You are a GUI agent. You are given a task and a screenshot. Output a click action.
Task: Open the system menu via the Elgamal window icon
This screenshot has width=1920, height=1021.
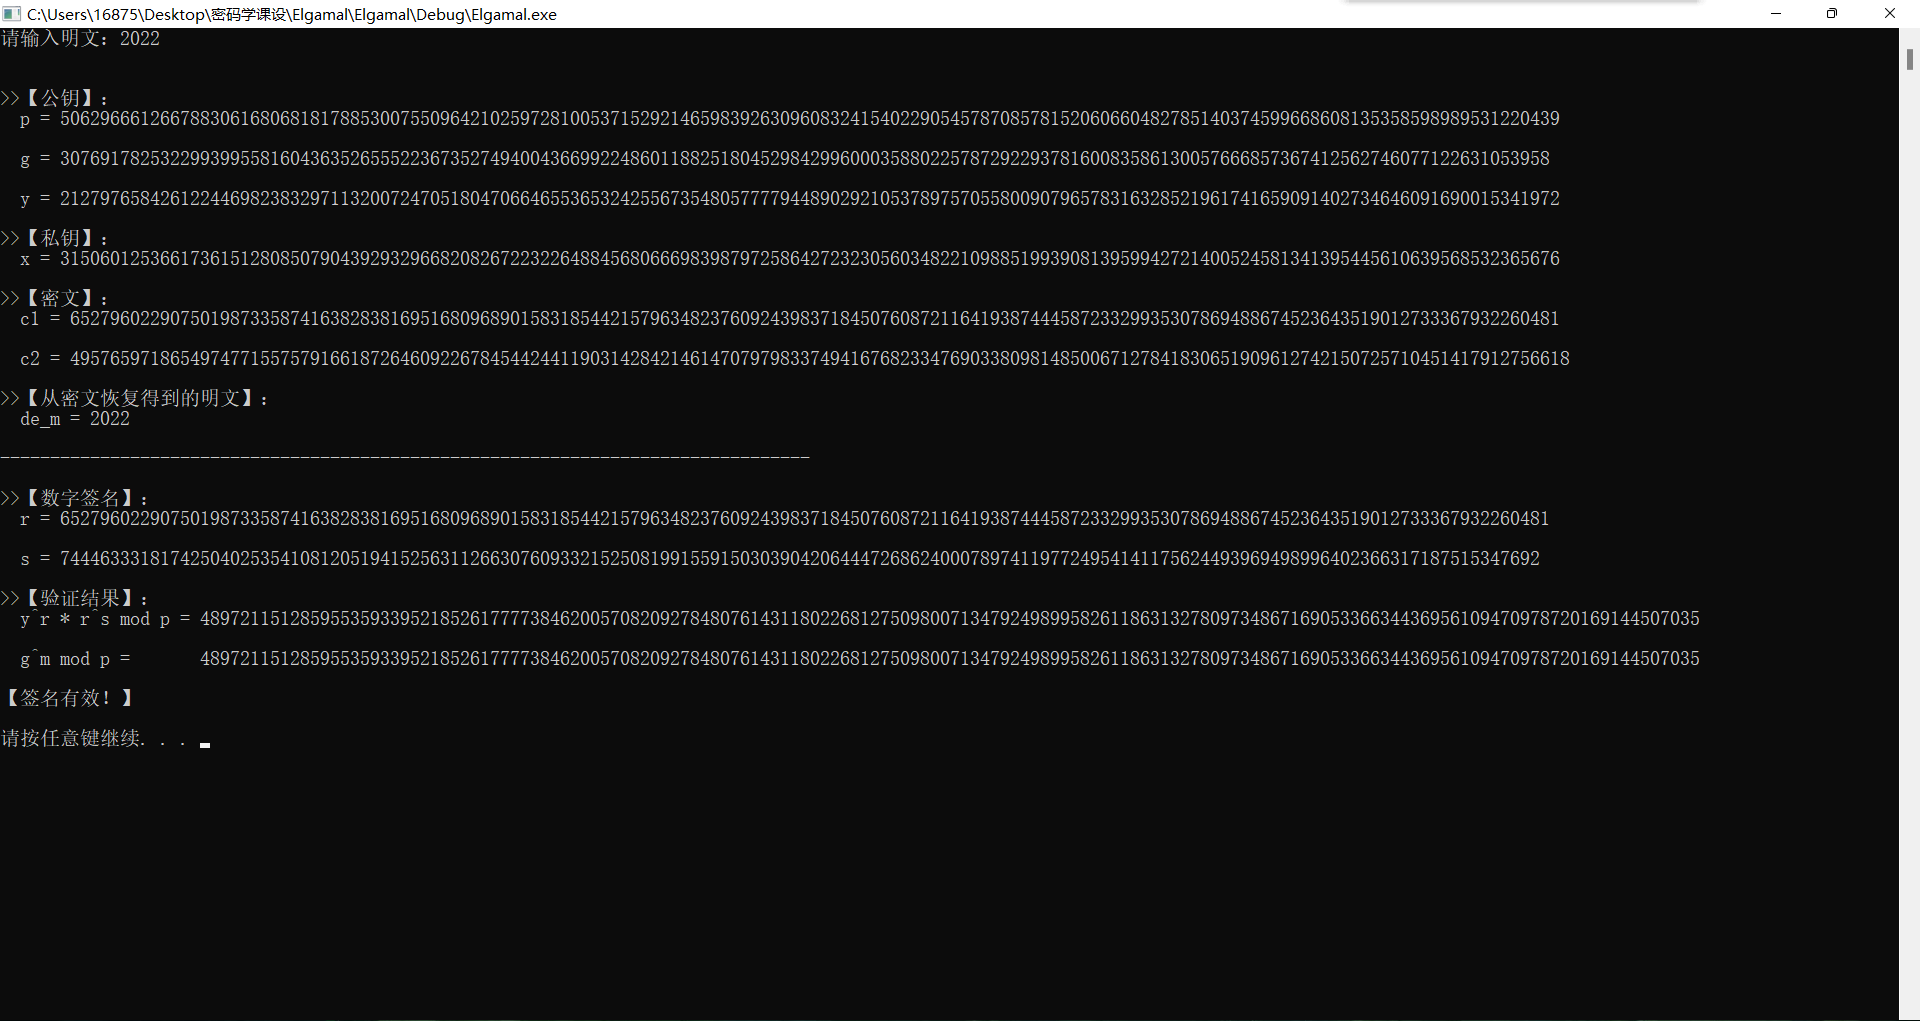11,14
